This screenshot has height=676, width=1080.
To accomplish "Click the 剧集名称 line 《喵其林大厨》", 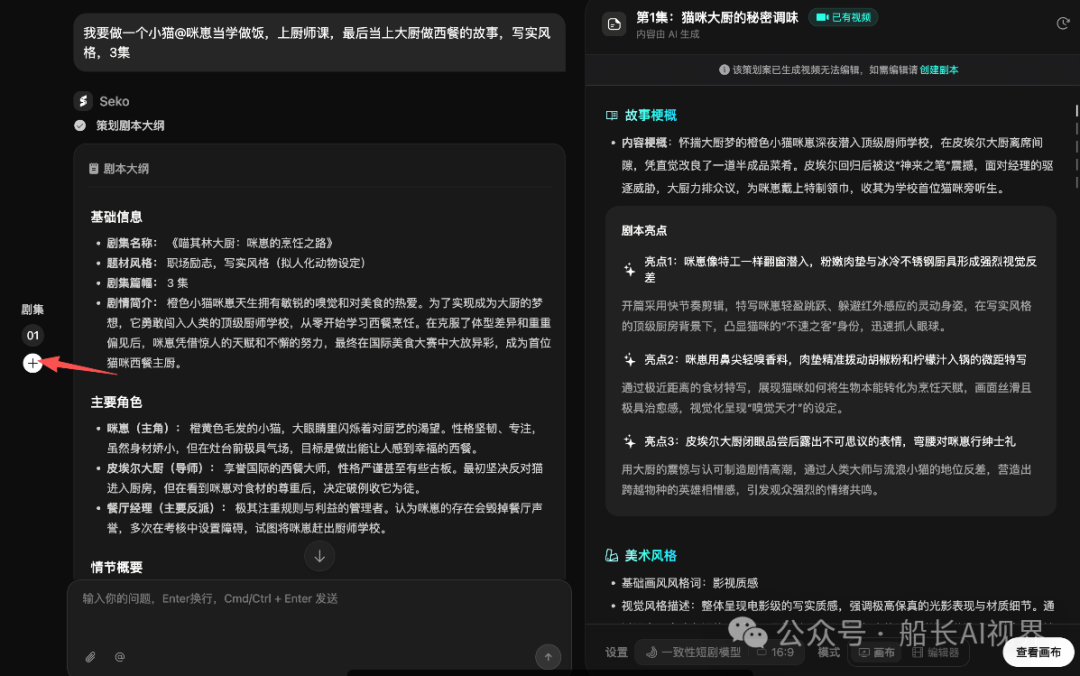I will coord(220,243).
